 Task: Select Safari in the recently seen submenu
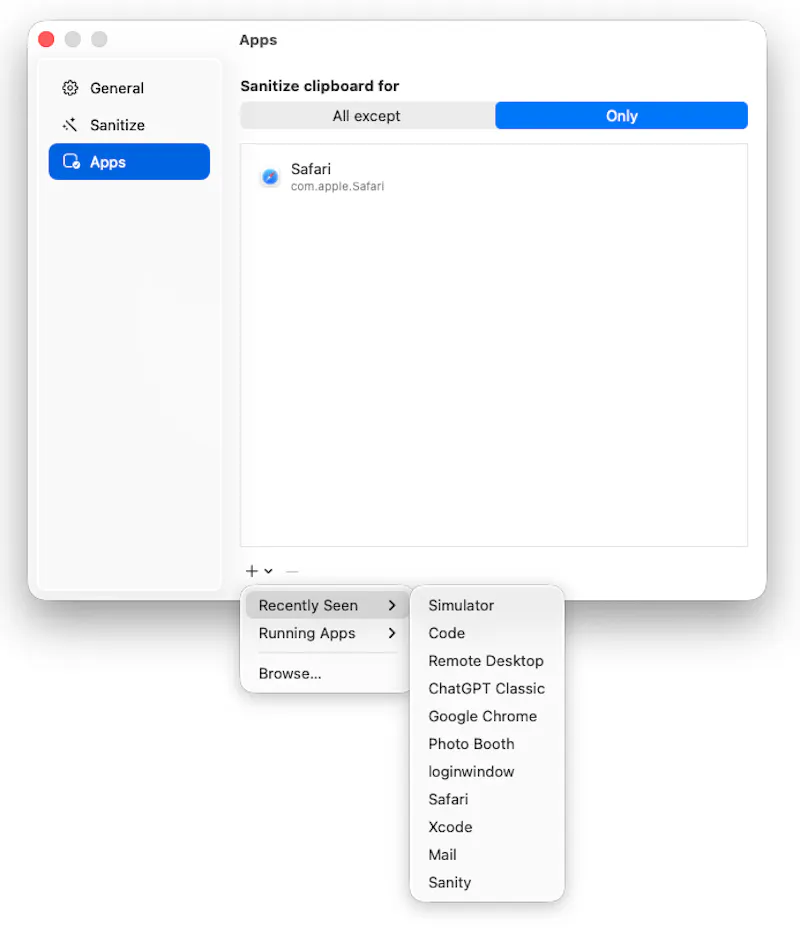click(487, 799)
